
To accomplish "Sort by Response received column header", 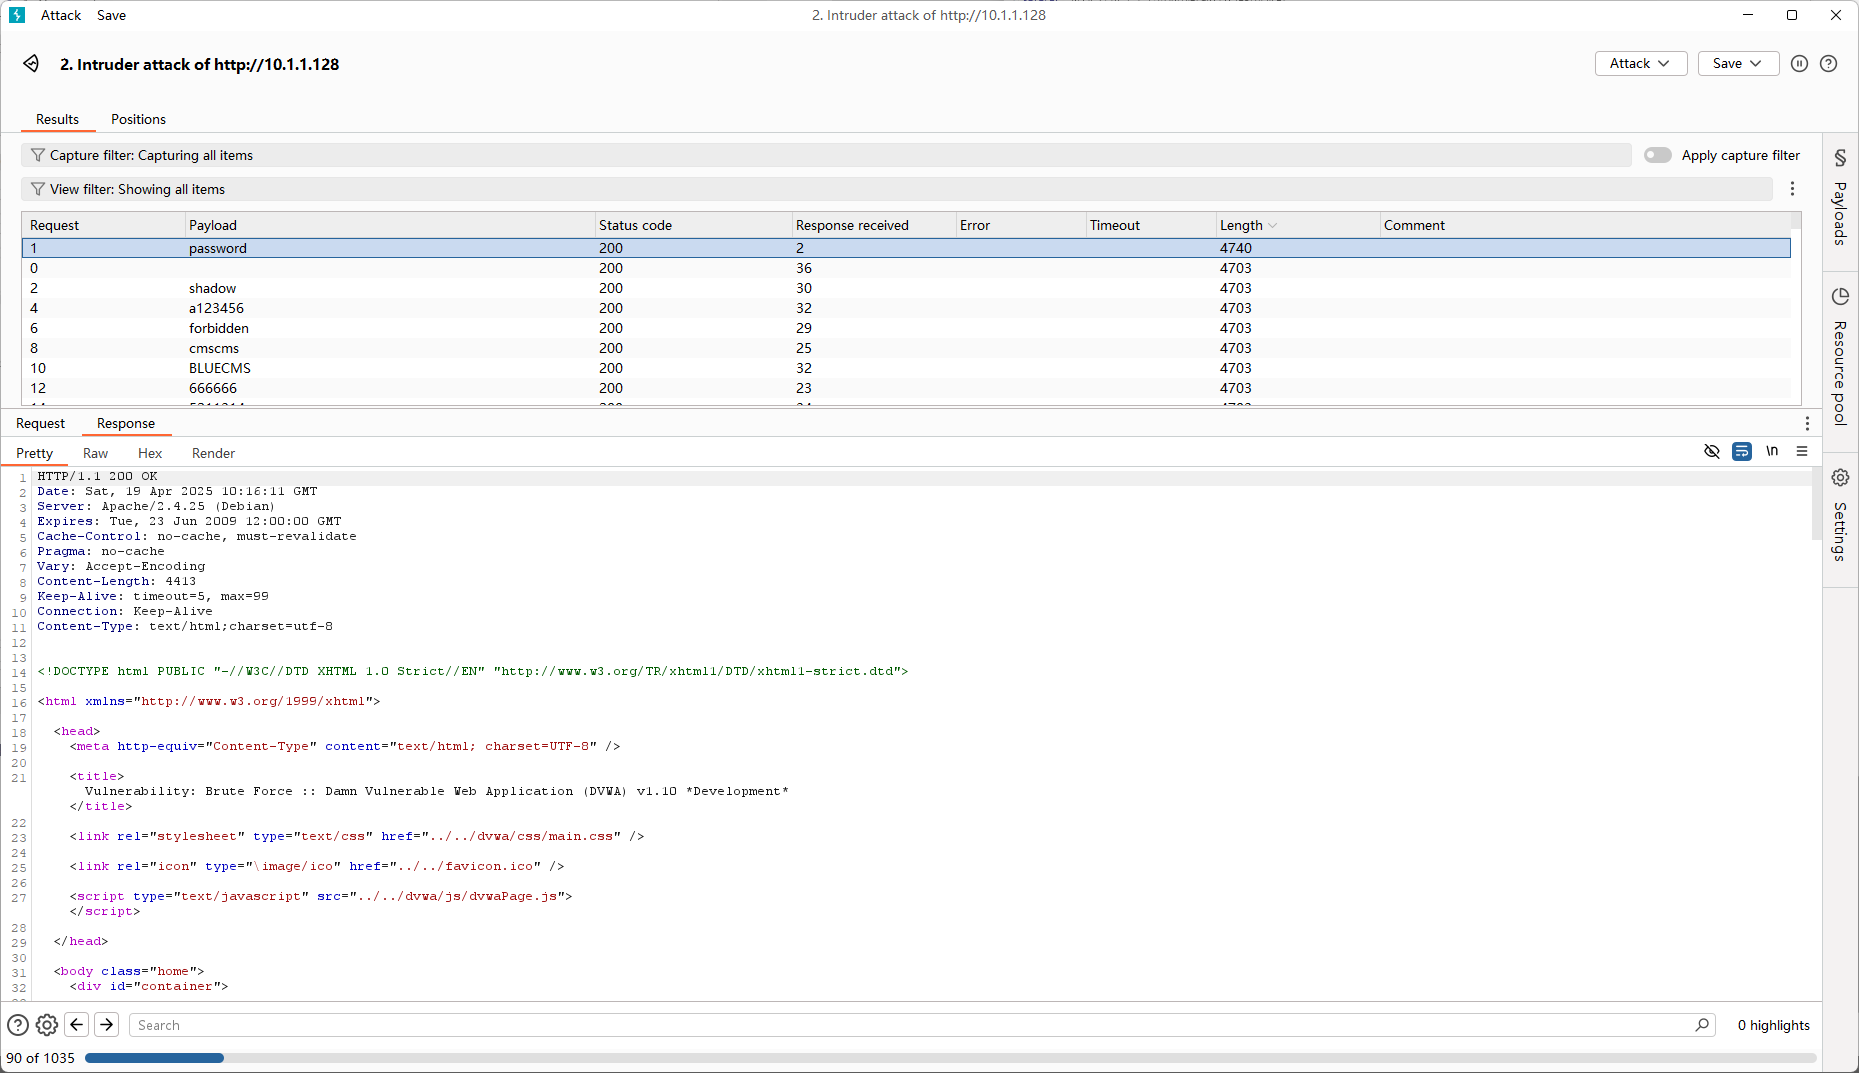I will 873,225.
